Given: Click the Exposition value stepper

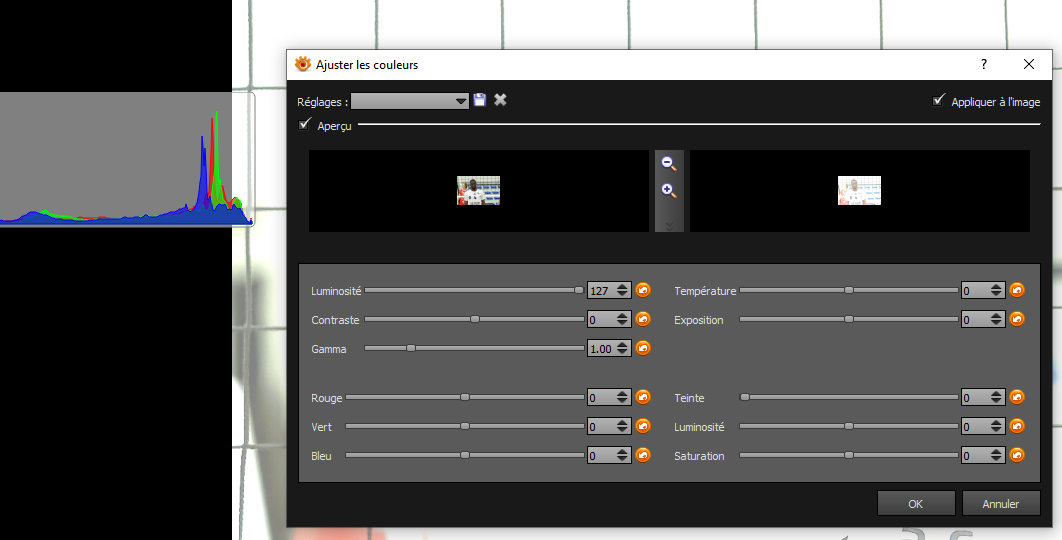Looking at the screenshot, I should tap(983, 320).
